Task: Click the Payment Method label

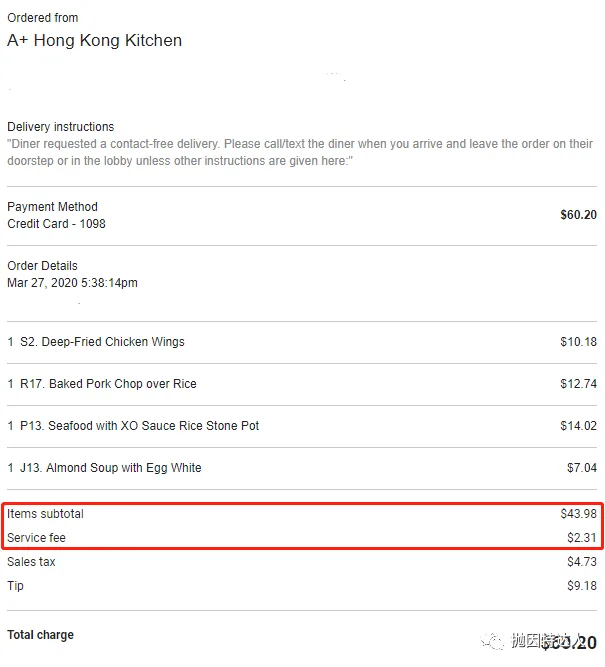Action: (x=52, y=207)
